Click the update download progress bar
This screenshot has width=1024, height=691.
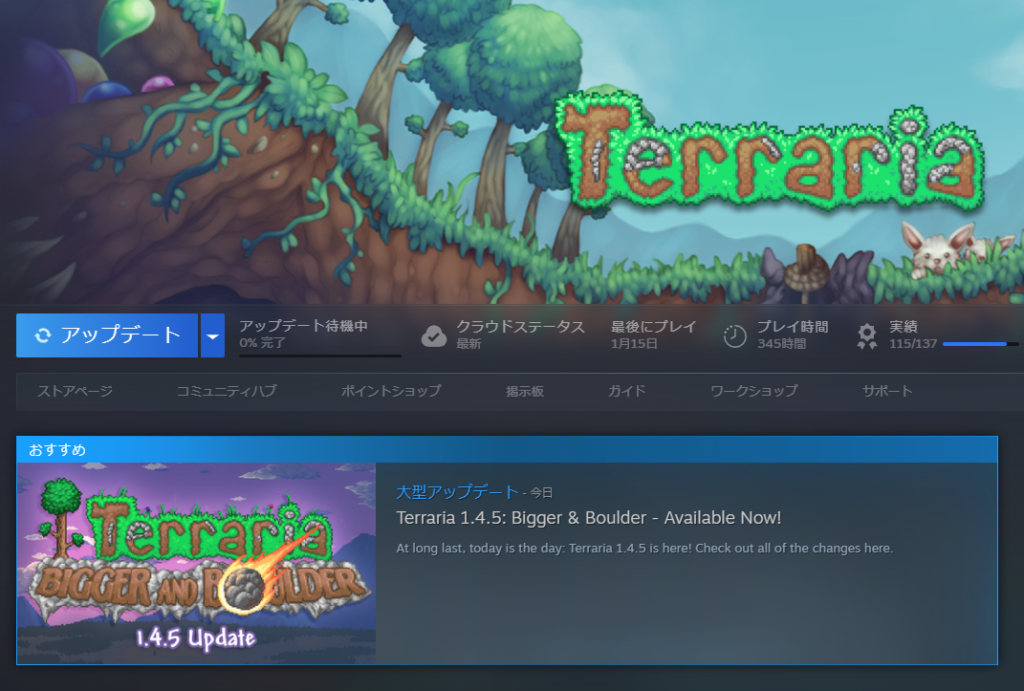point(320,355)
